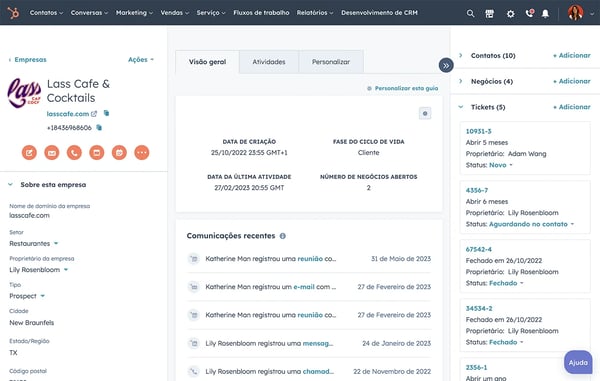Open more actions orange ellipsis icon
This screenshot has height=381, width=600.
coord(142,153)
